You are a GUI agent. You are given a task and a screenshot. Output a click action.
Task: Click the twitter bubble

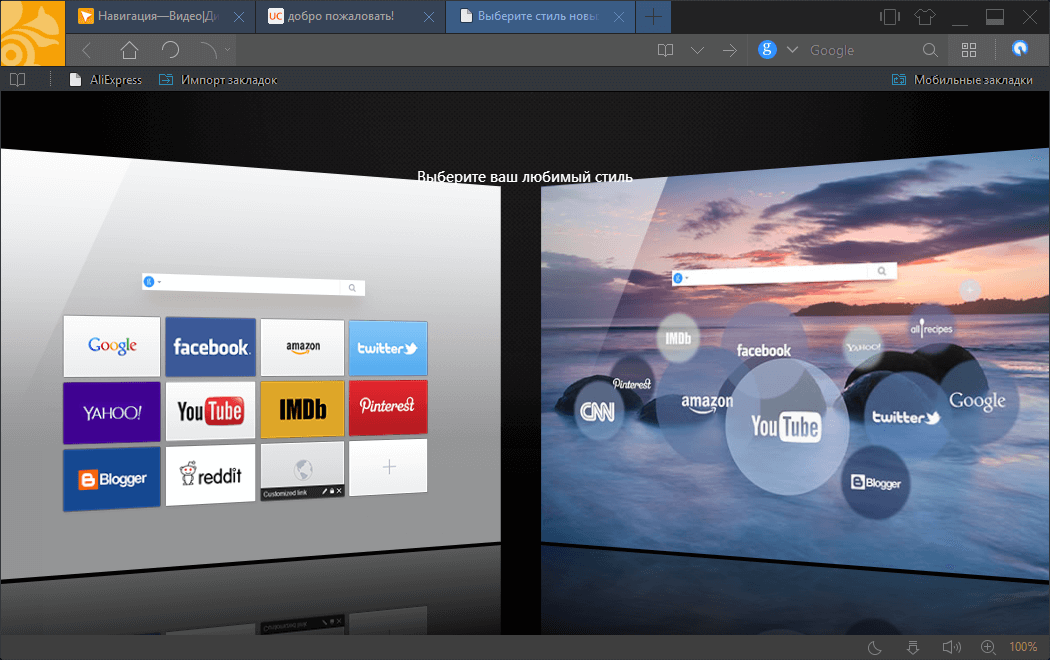click(906, 418)
